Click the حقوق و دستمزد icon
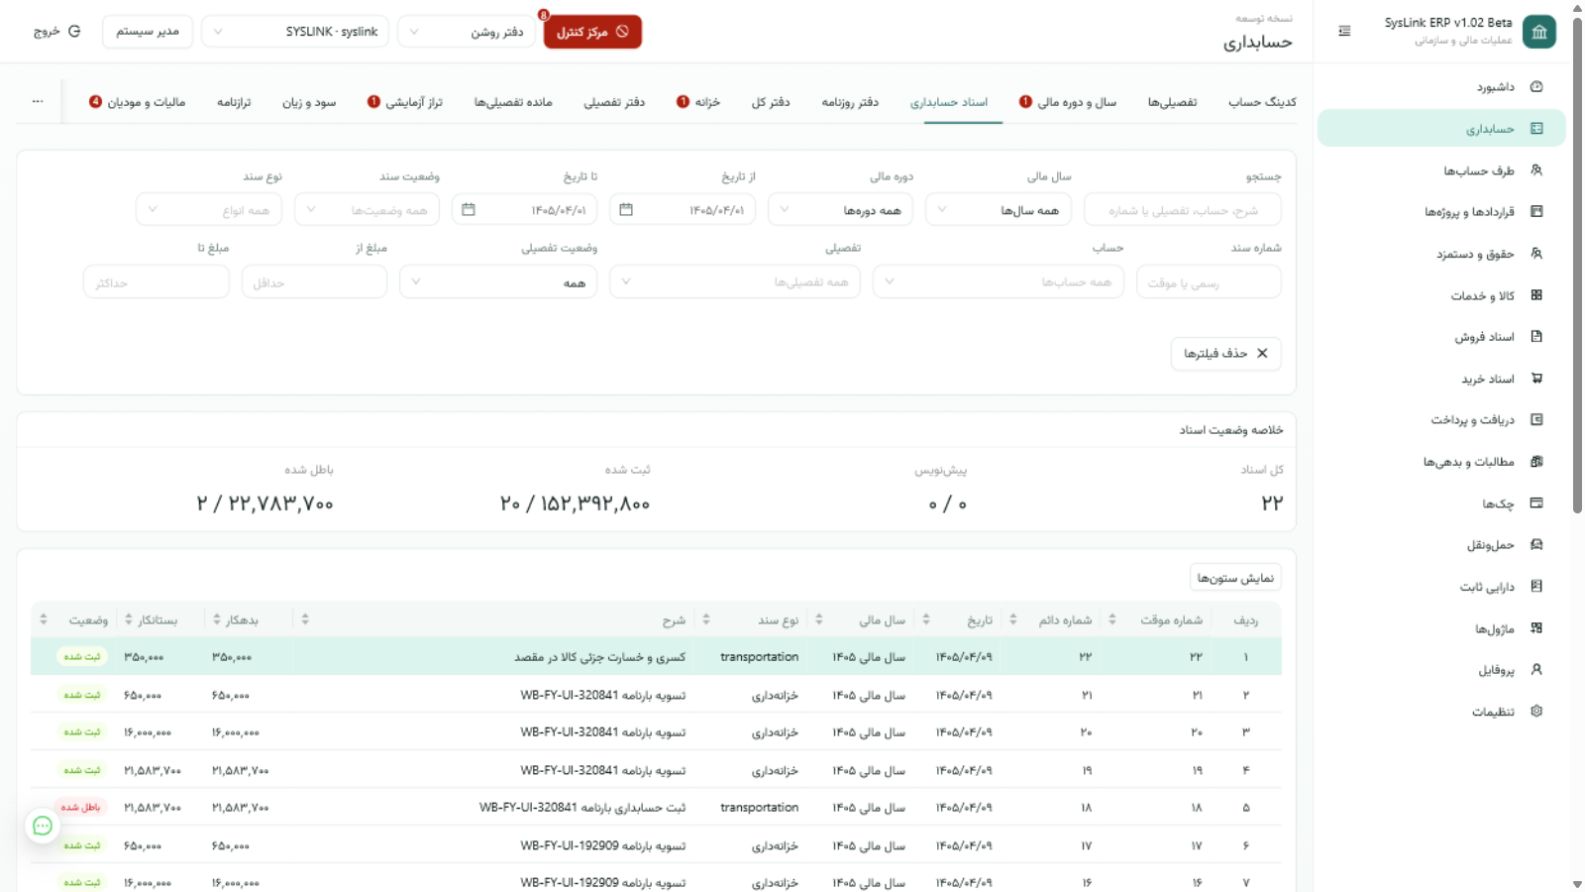1585x892 pixels. (x=1537, y=254)
